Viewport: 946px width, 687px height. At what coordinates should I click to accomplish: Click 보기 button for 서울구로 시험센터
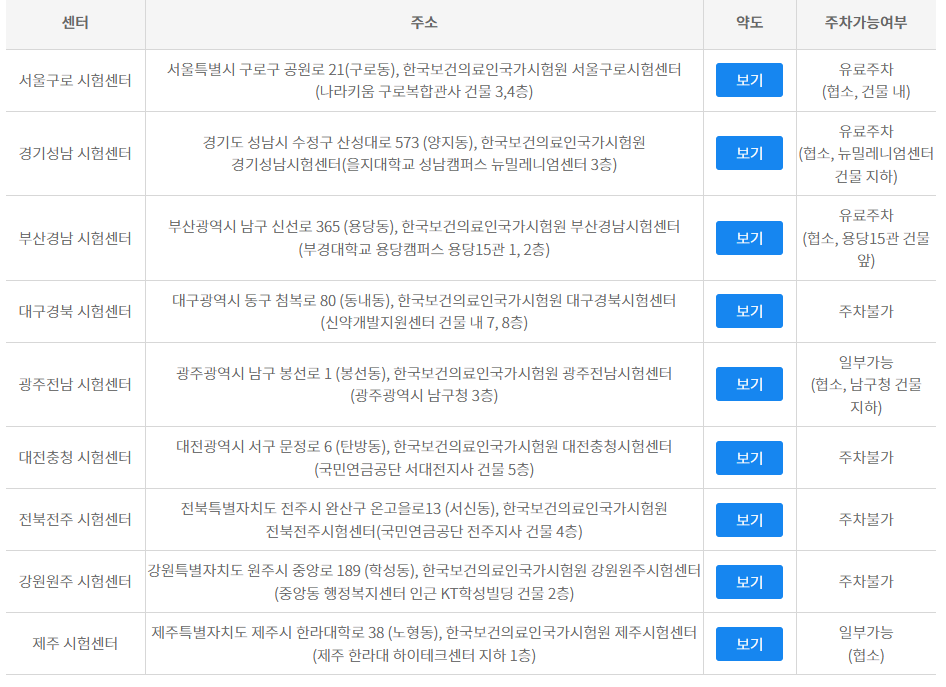coord(749,80)
